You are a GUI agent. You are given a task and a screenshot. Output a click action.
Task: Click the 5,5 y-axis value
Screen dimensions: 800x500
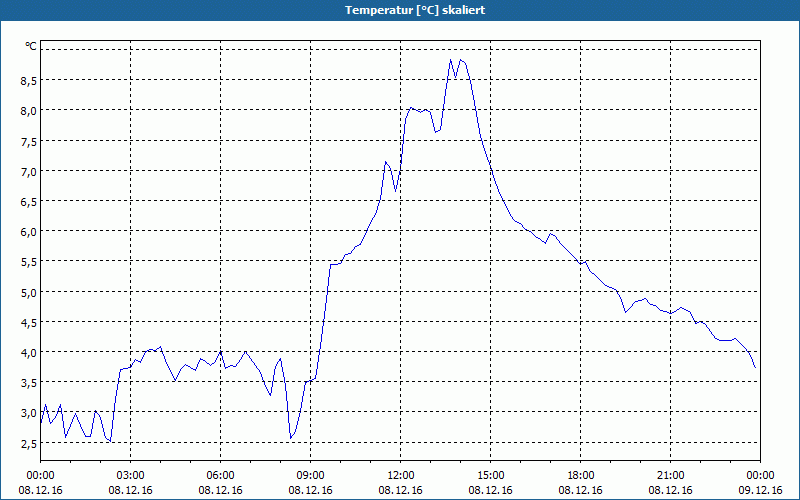click(x=29, y=262)
